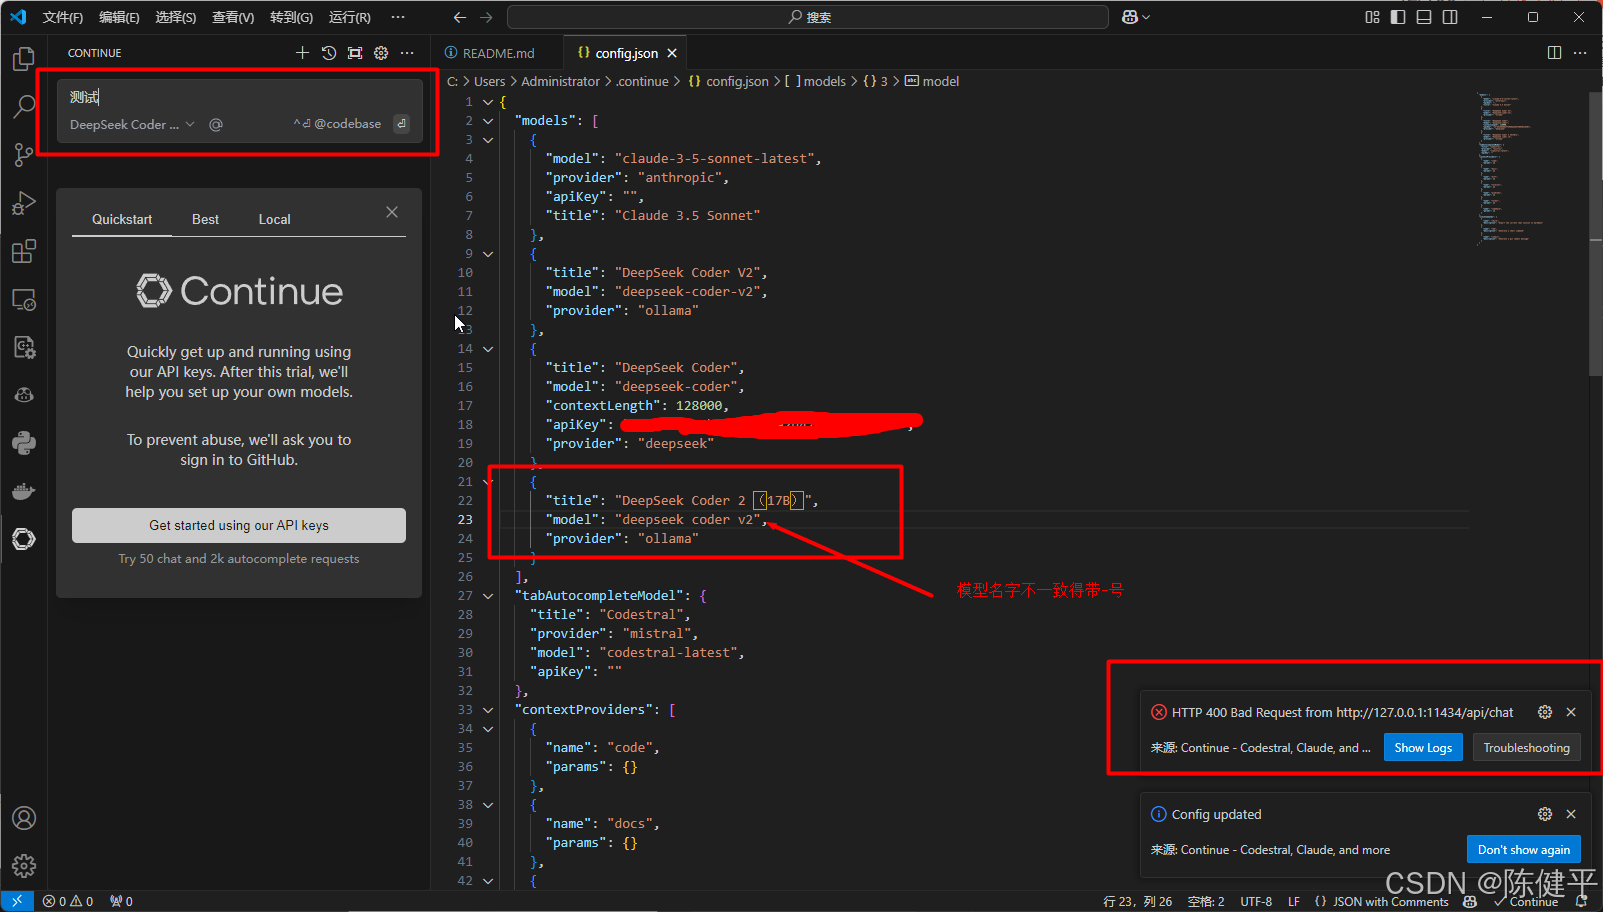
Task: Start a new Continue session with plus icon
Action: click(x=302, y=53)
